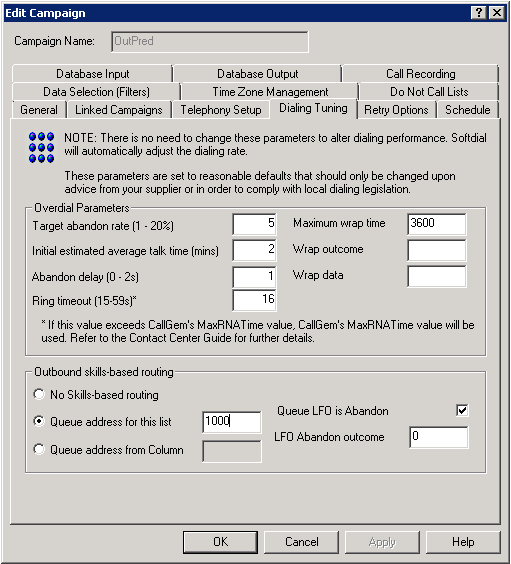Image resolution: width=511 pixels, height=564 pixels.
Task: Go to the Telephony Setup tab
Action: (x=221, y=110)
